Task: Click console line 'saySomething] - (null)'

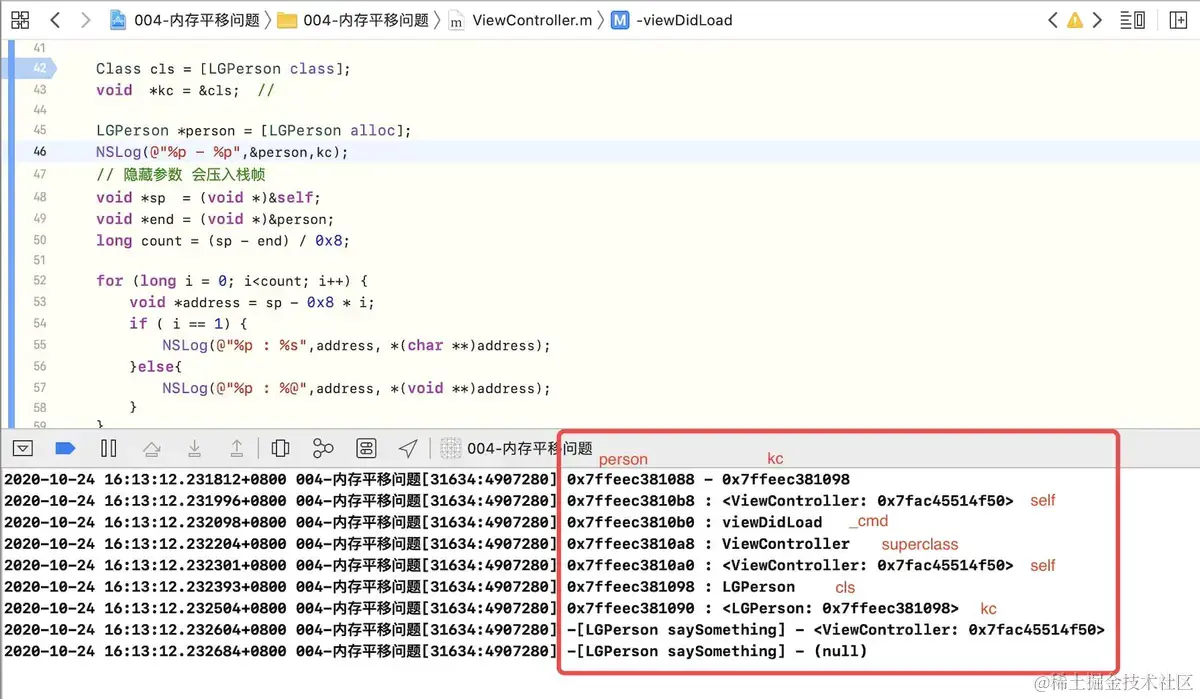Action: coord(717,651)
